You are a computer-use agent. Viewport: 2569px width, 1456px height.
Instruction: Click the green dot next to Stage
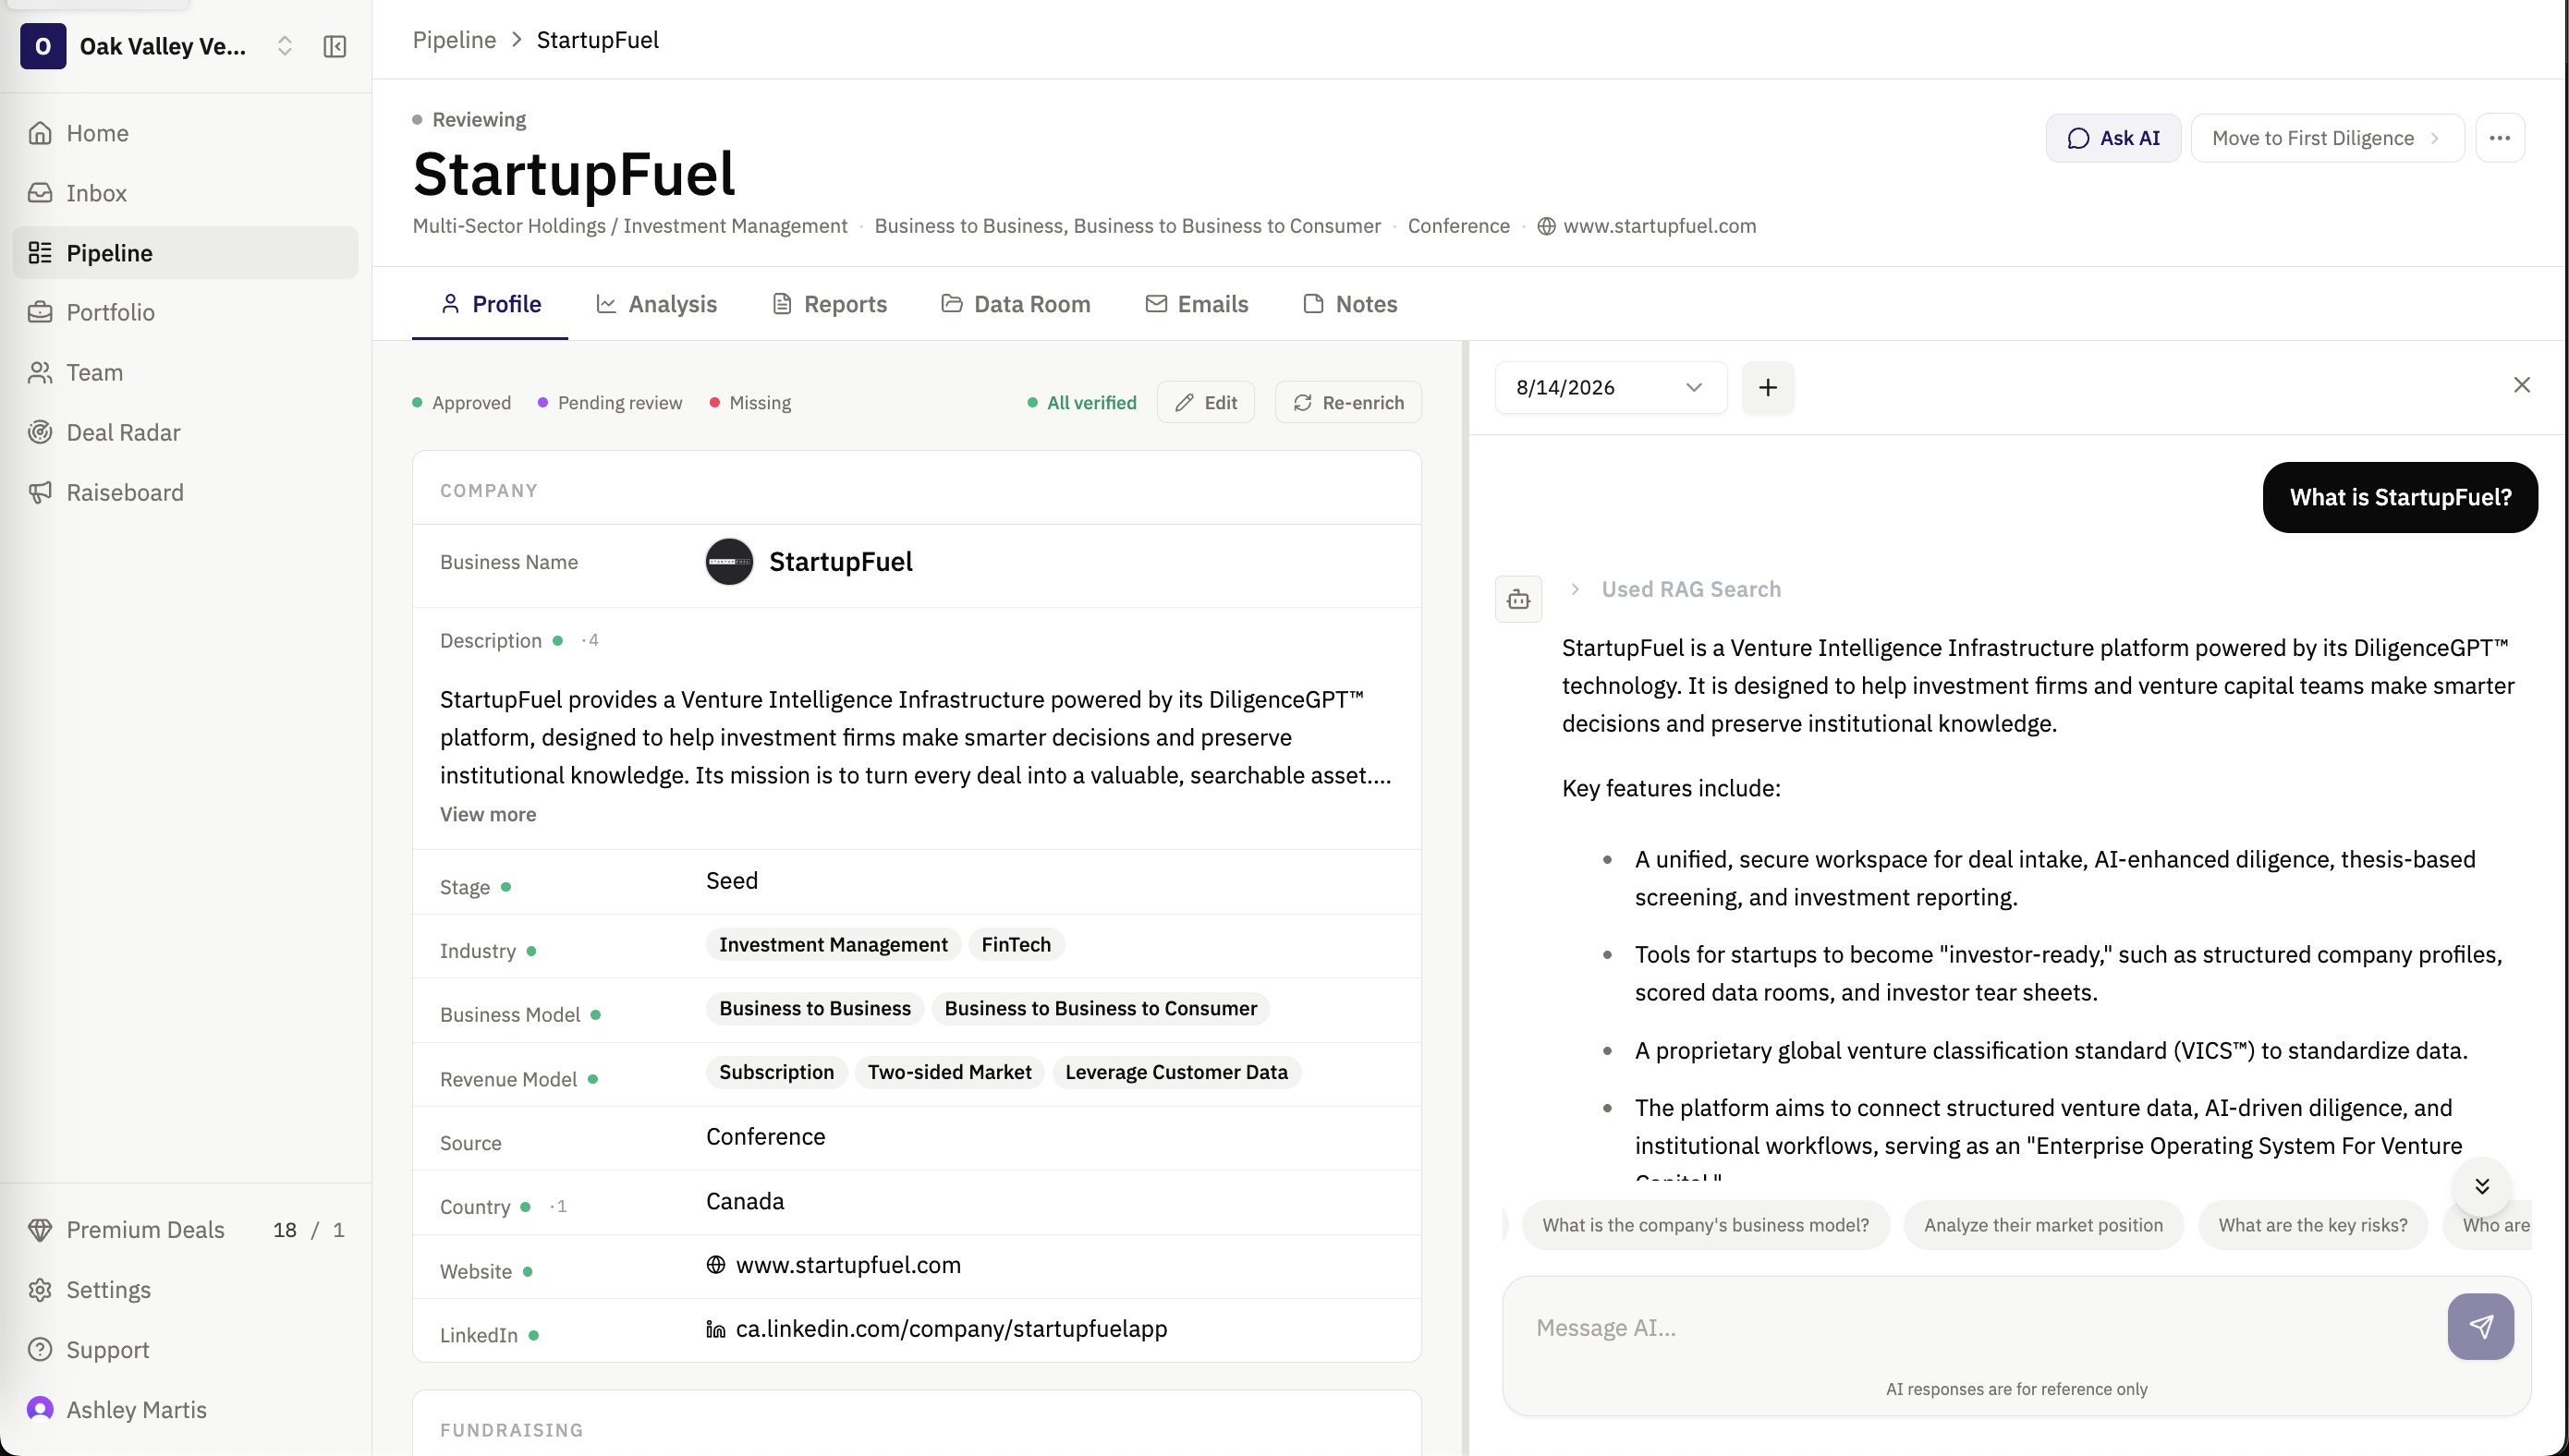coord(506,887)
